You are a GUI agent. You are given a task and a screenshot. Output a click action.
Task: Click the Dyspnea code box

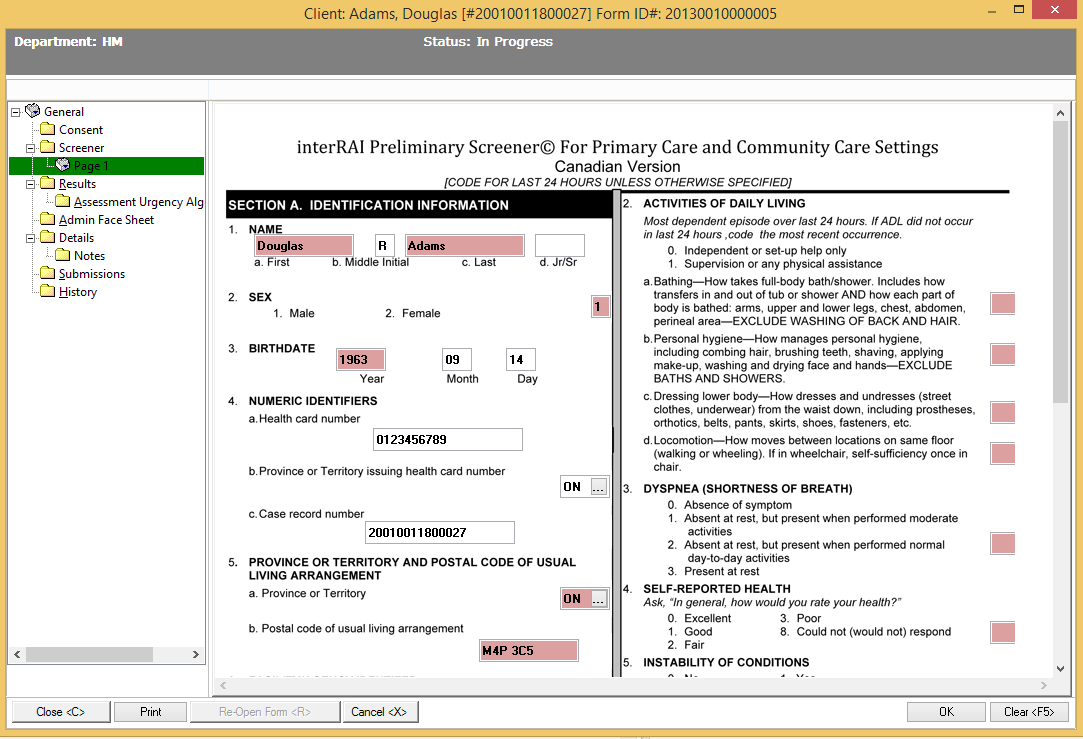pyautogui.click(x=1003, y=544)
